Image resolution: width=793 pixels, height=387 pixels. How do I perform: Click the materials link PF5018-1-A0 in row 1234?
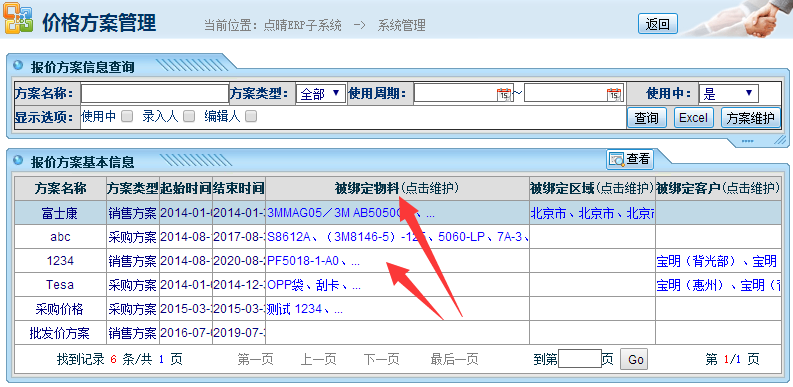302,261
